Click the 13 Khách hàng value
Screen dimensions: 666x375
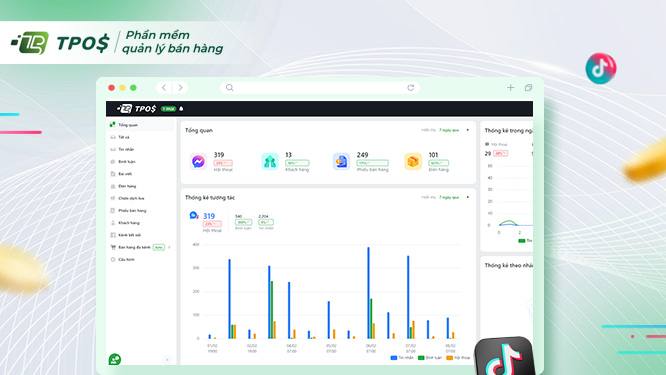point(288,155)
